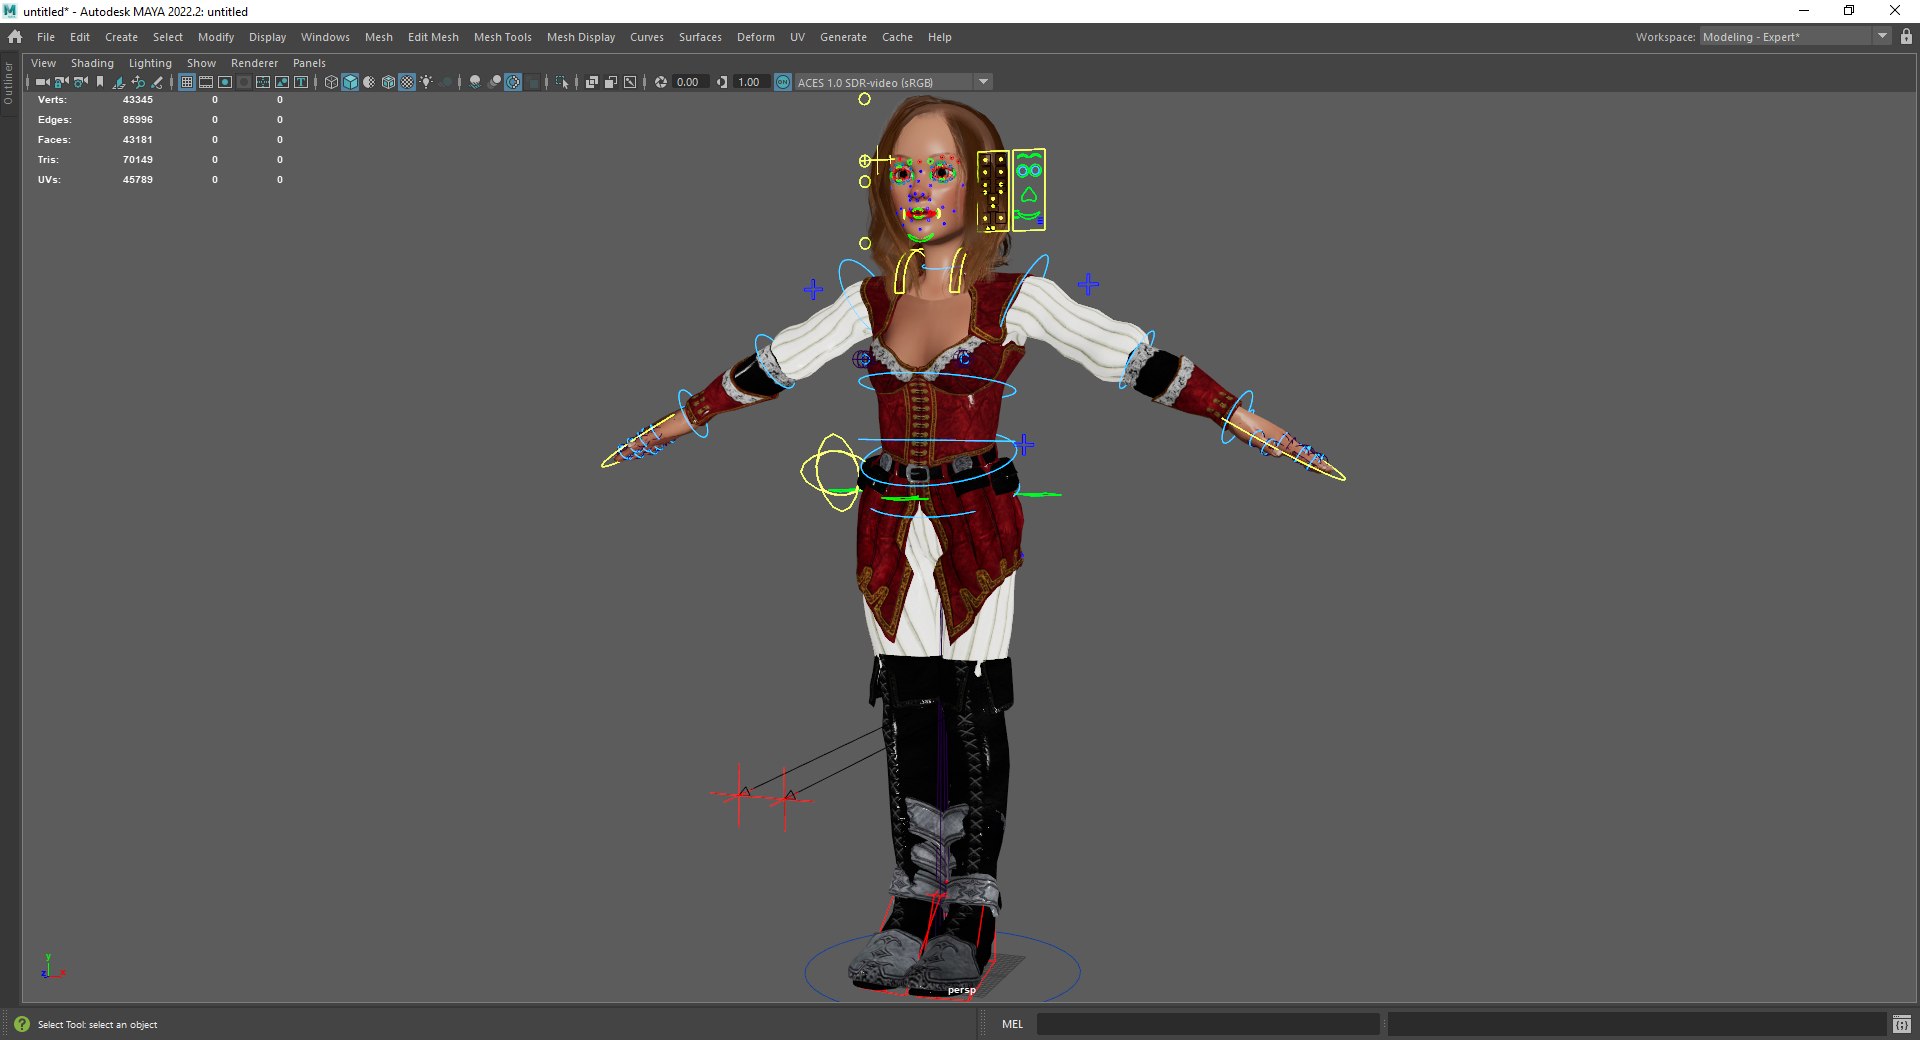The height and width of the screenshot is (1040, 1920).
Task: Click the workspace lock icon
Action: [x=1906, y=37]
